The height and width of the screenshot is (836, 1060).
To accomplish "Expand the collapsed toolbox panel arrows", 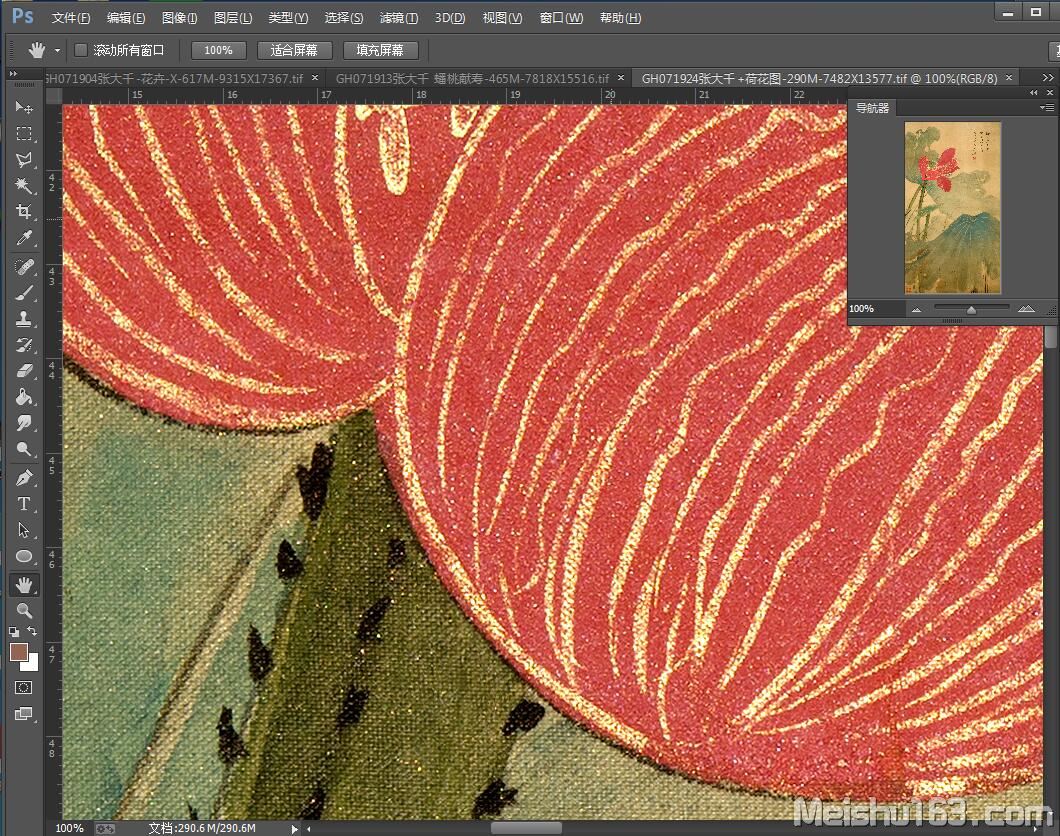I will click(13, 73).
